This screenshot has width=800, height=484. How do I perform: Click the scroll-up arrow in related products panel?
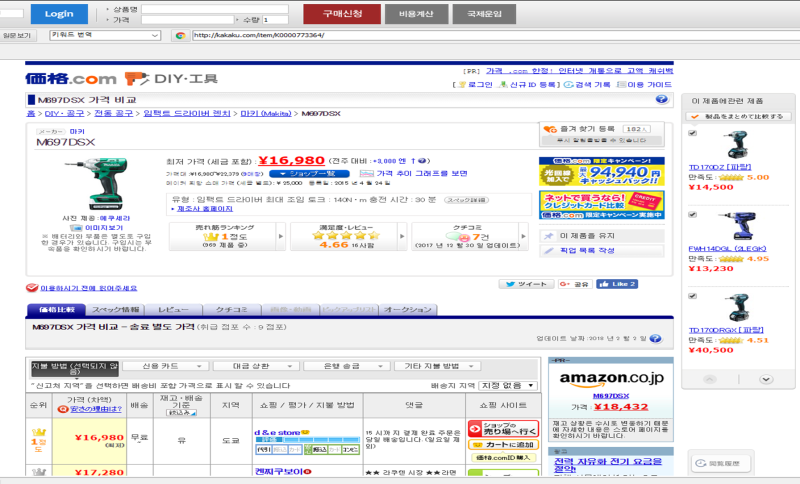[710, 379]
